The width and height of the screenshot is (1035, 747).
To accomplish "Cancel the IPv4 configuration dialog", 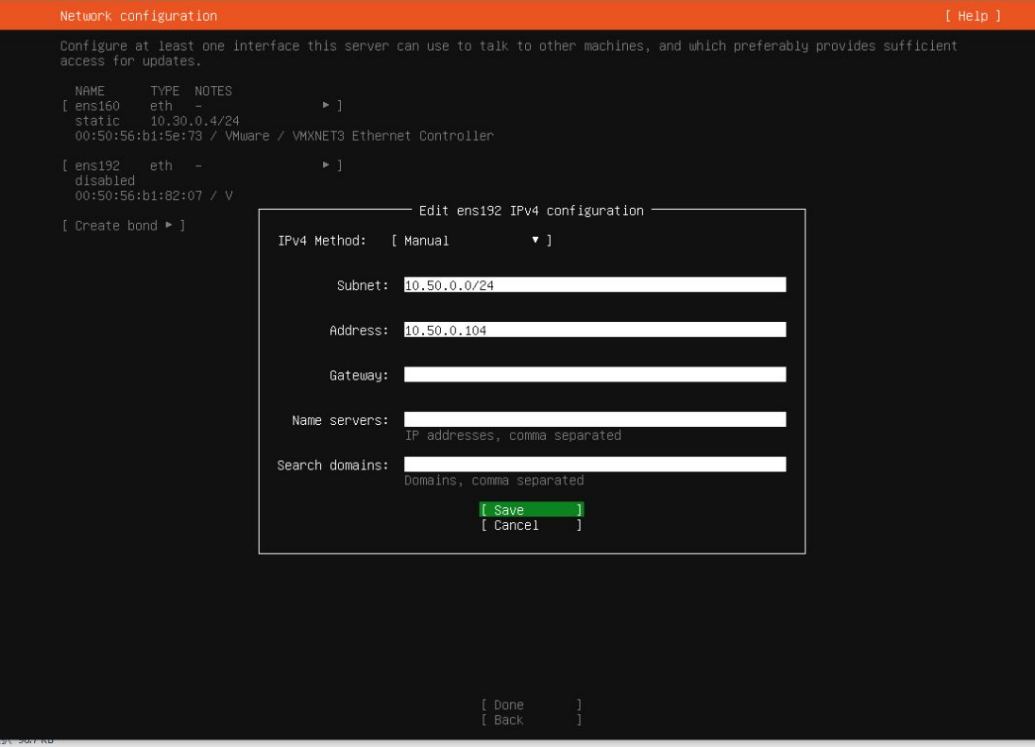I will [530, 526].
